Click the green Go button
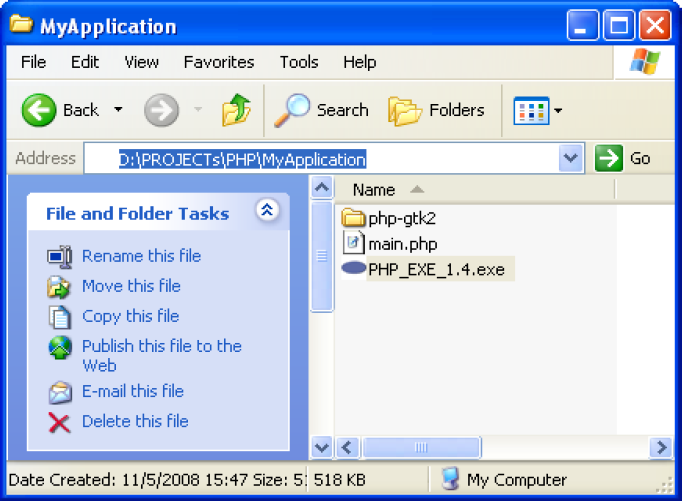 [x=622, y=158]
